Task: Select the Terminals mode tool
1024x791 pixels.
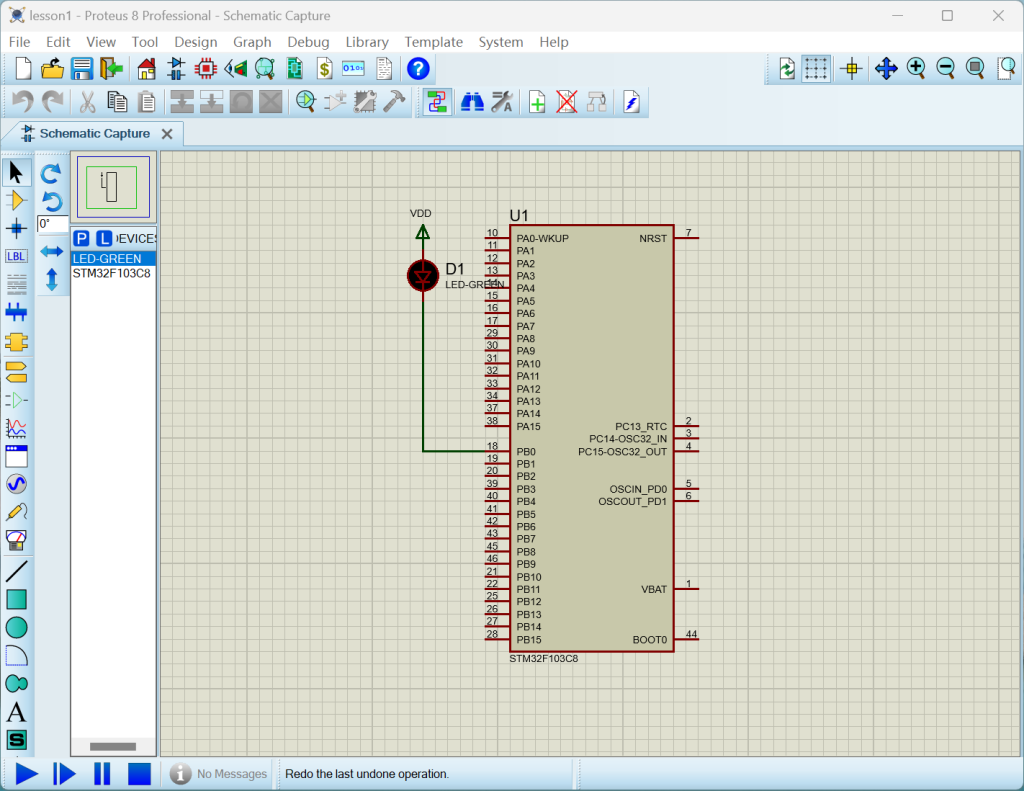Action: click(16, 371)
